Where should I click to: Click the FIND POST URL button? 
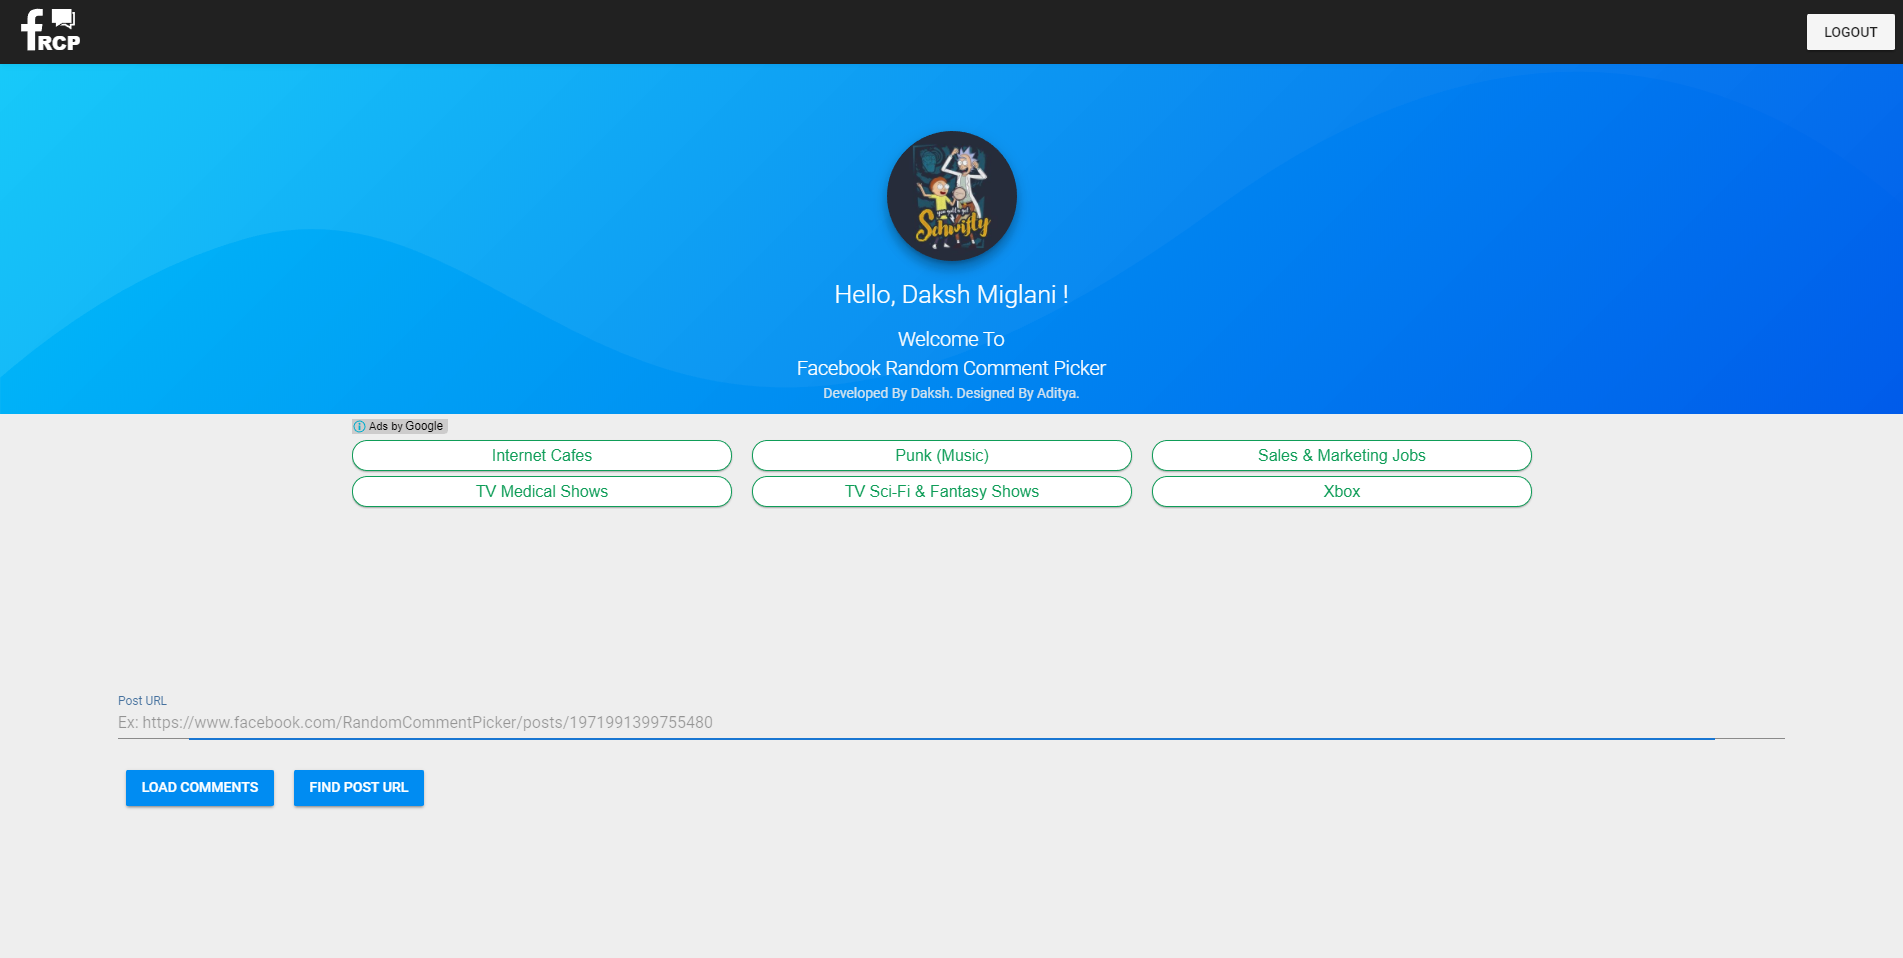point(359,787)
